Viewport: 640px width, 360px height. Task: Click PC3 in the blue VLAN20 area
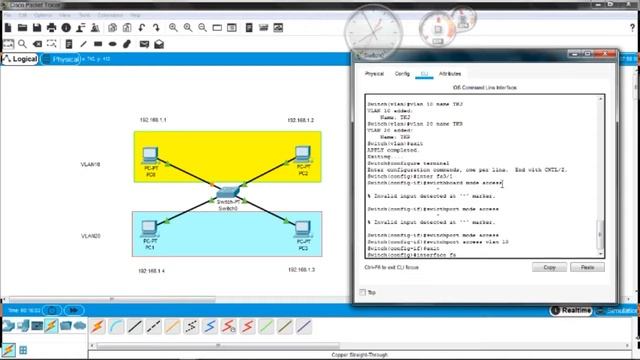click(303, 229)
